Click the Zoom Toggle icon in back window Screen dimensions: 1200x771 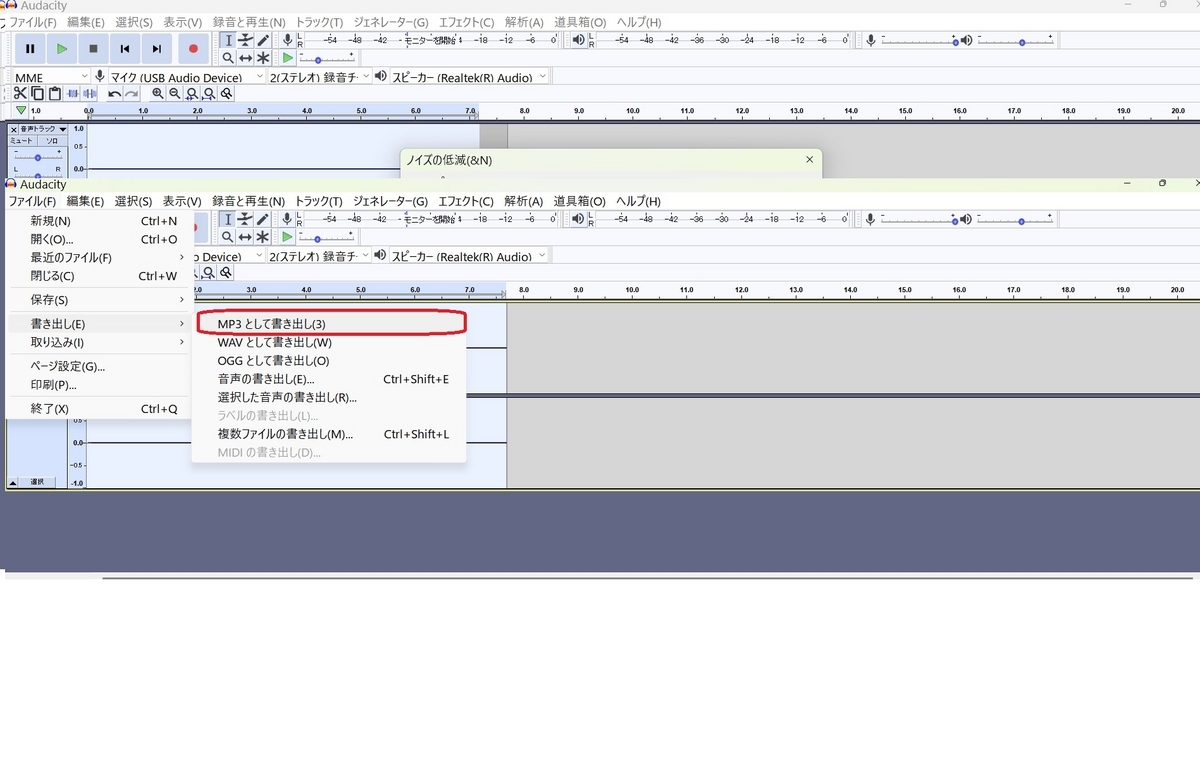coord(227,94)
